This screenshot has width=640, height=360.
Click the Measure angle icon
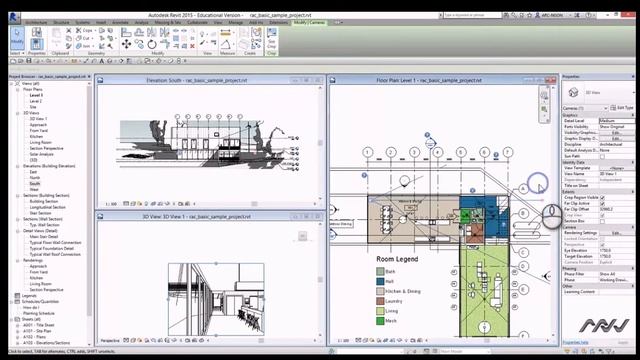225,44
